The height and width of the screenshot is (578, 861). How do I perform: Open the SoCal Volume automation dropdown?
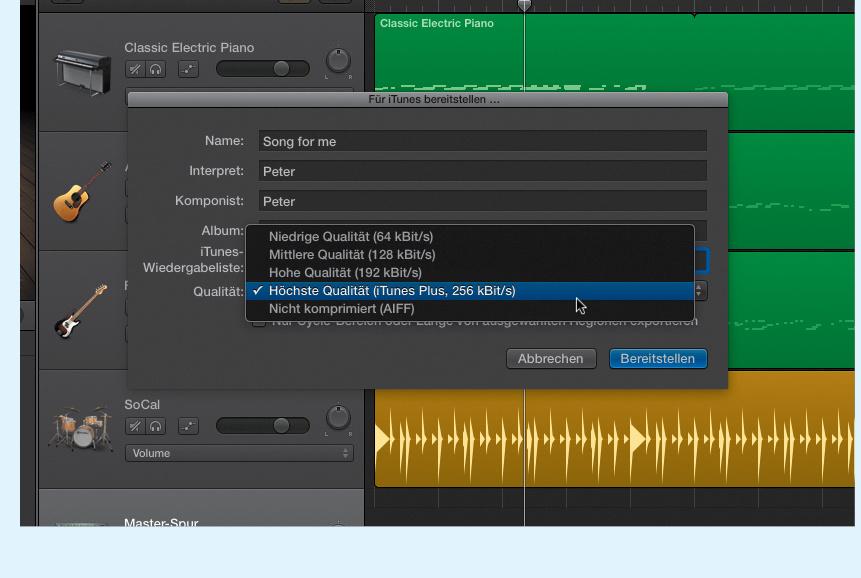[239, 453]
